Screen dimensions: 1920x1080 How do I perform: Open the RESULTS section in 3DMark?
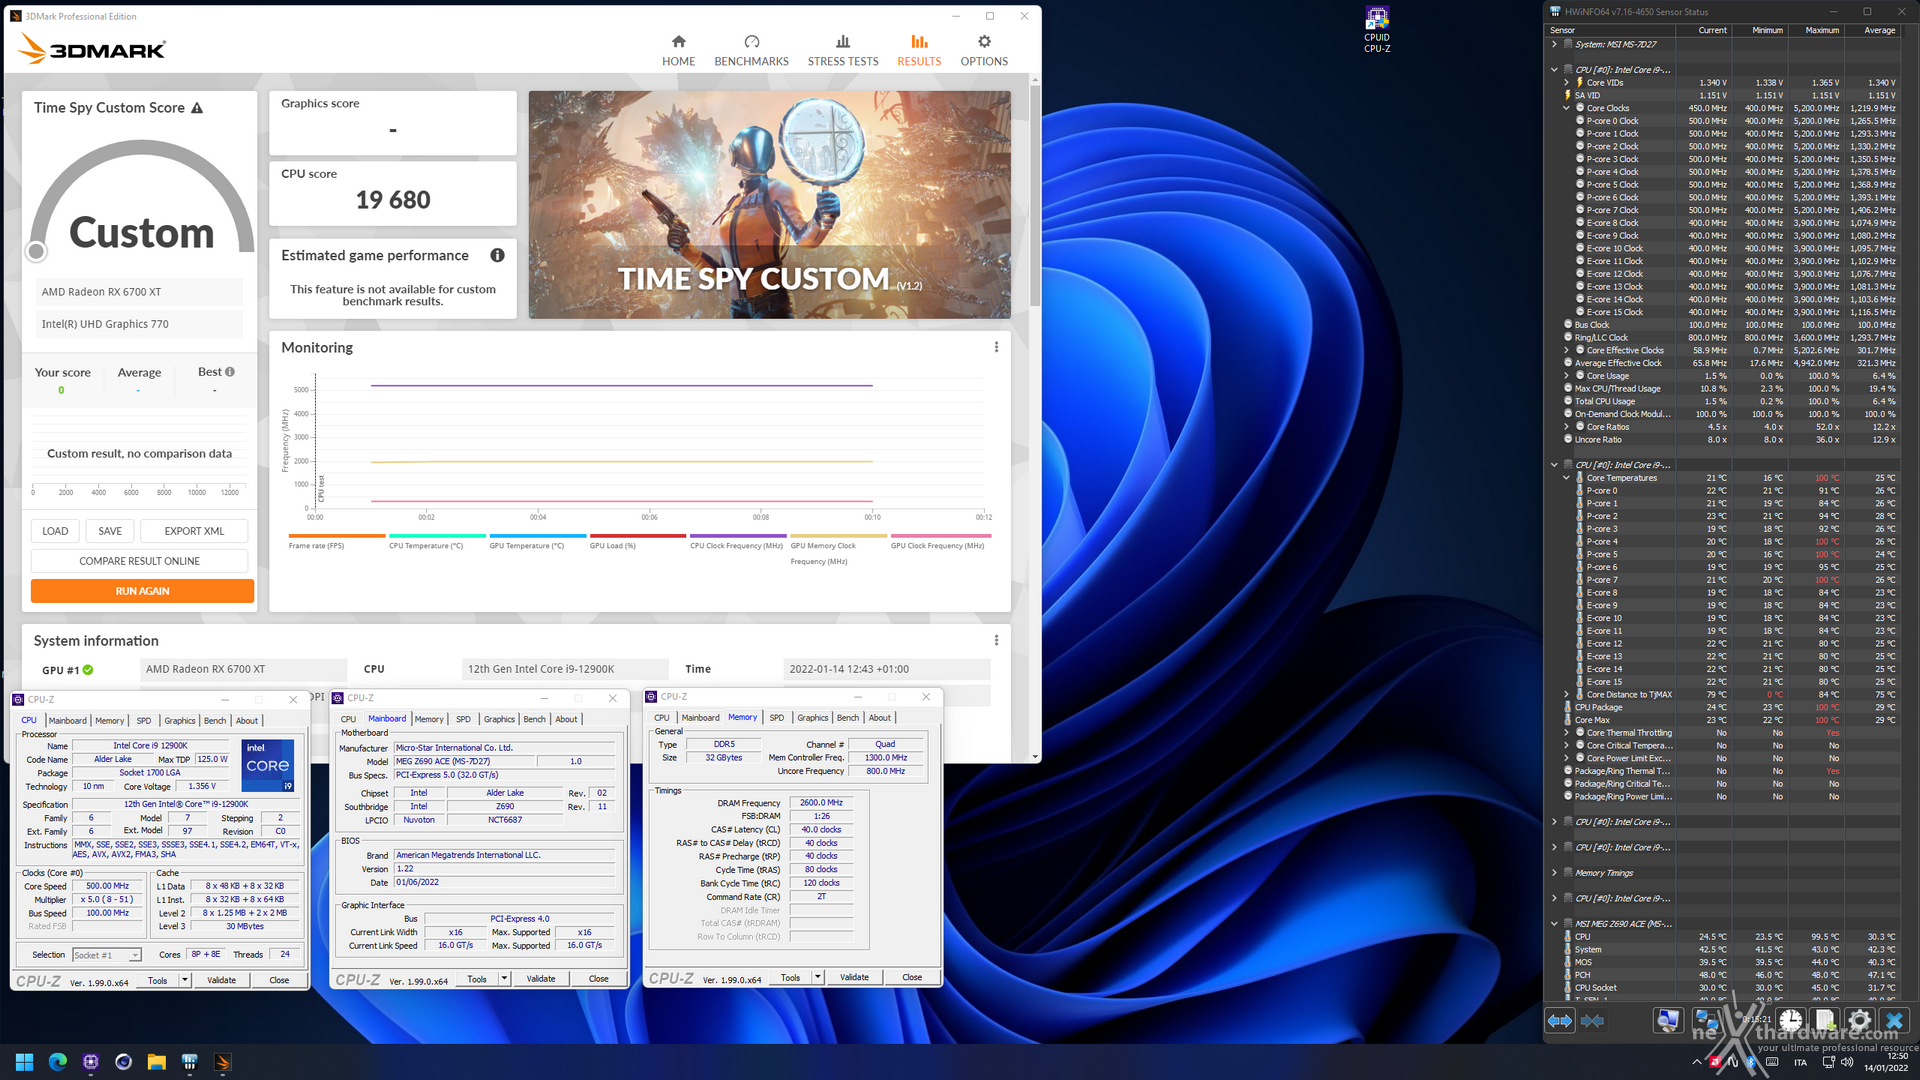(x=919, y=50)
